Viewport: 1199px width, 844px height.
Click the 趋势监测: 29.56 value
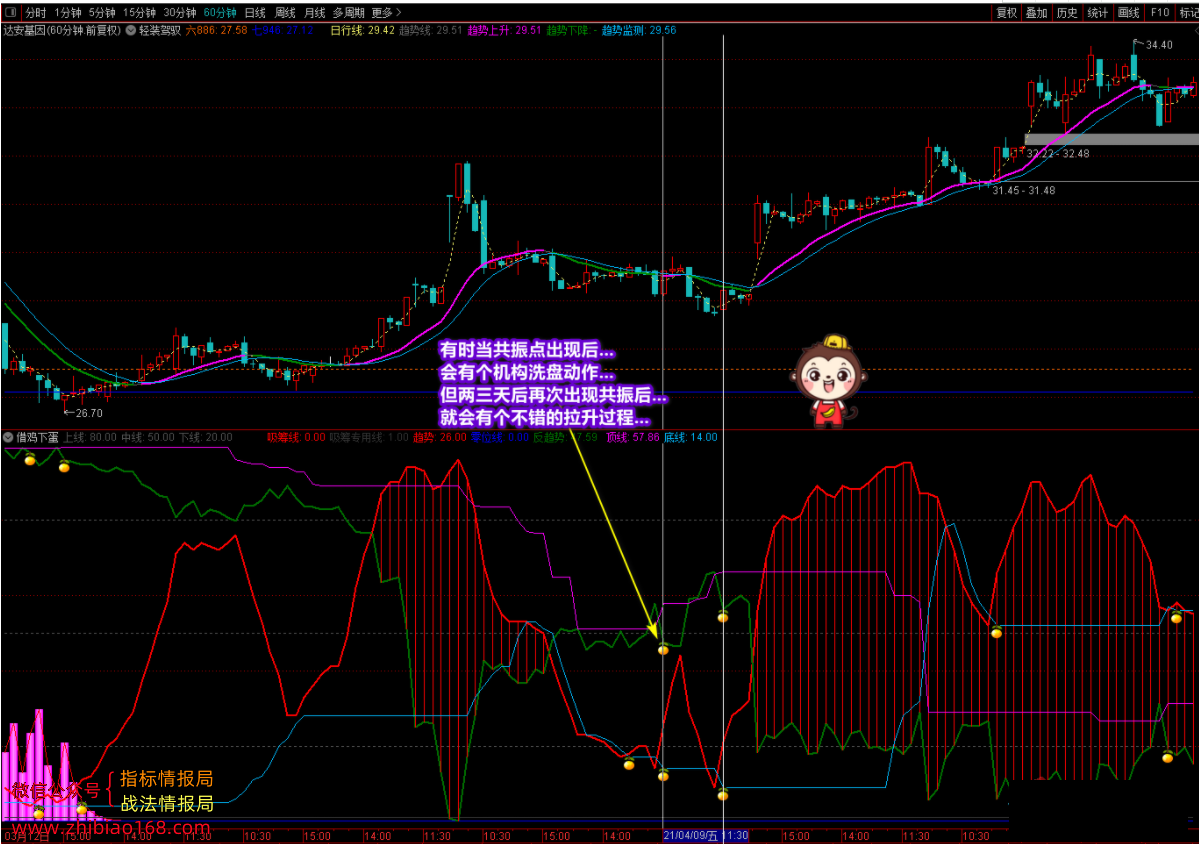tap(638, 31)
